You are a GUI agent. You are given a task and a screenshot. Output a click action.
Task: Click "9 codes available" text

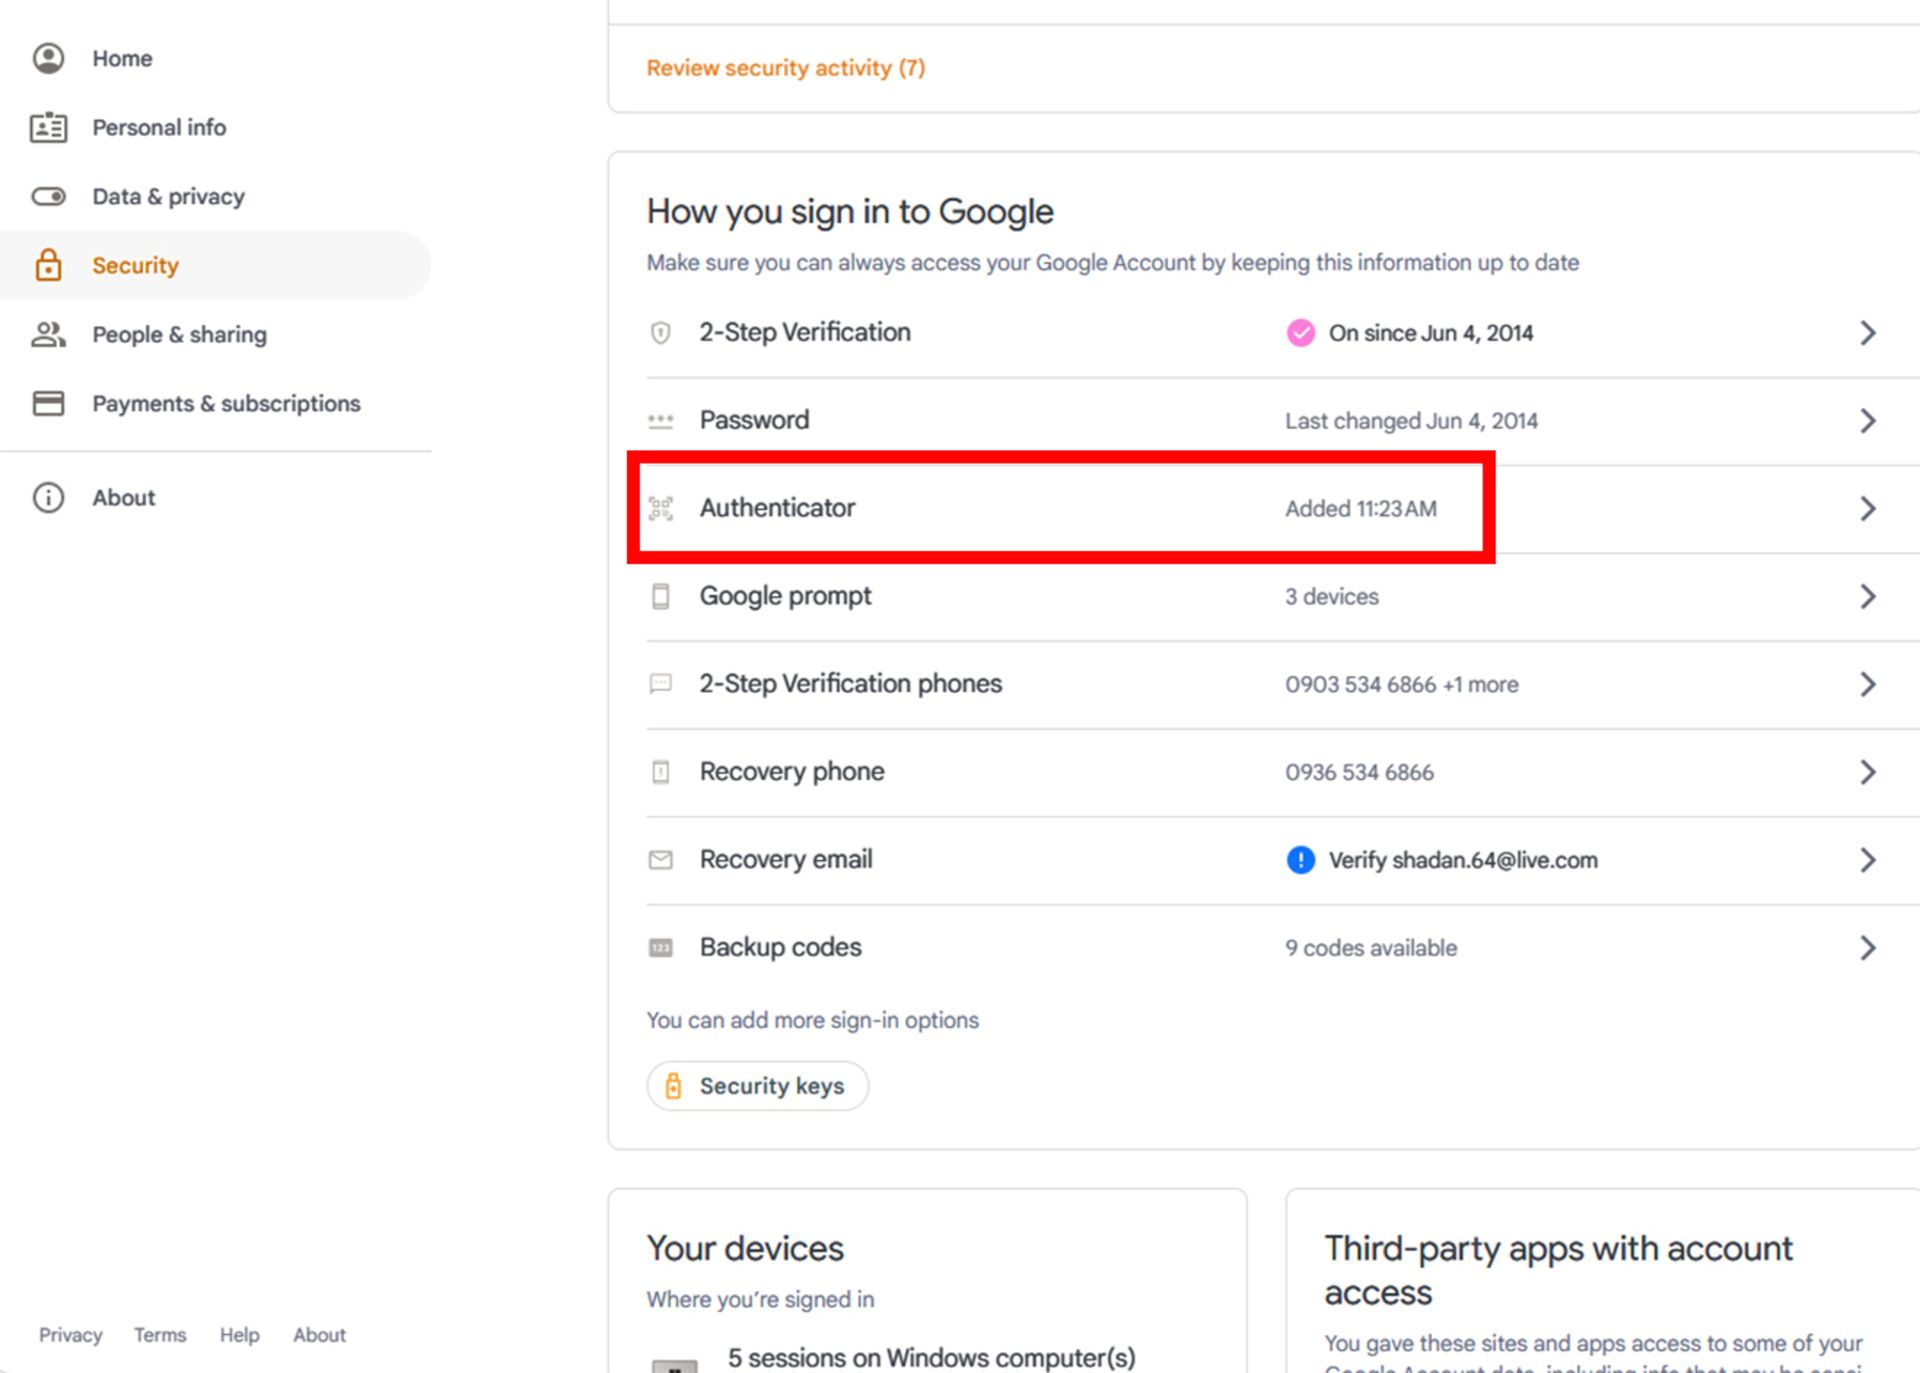click(x=1371, y=948)
